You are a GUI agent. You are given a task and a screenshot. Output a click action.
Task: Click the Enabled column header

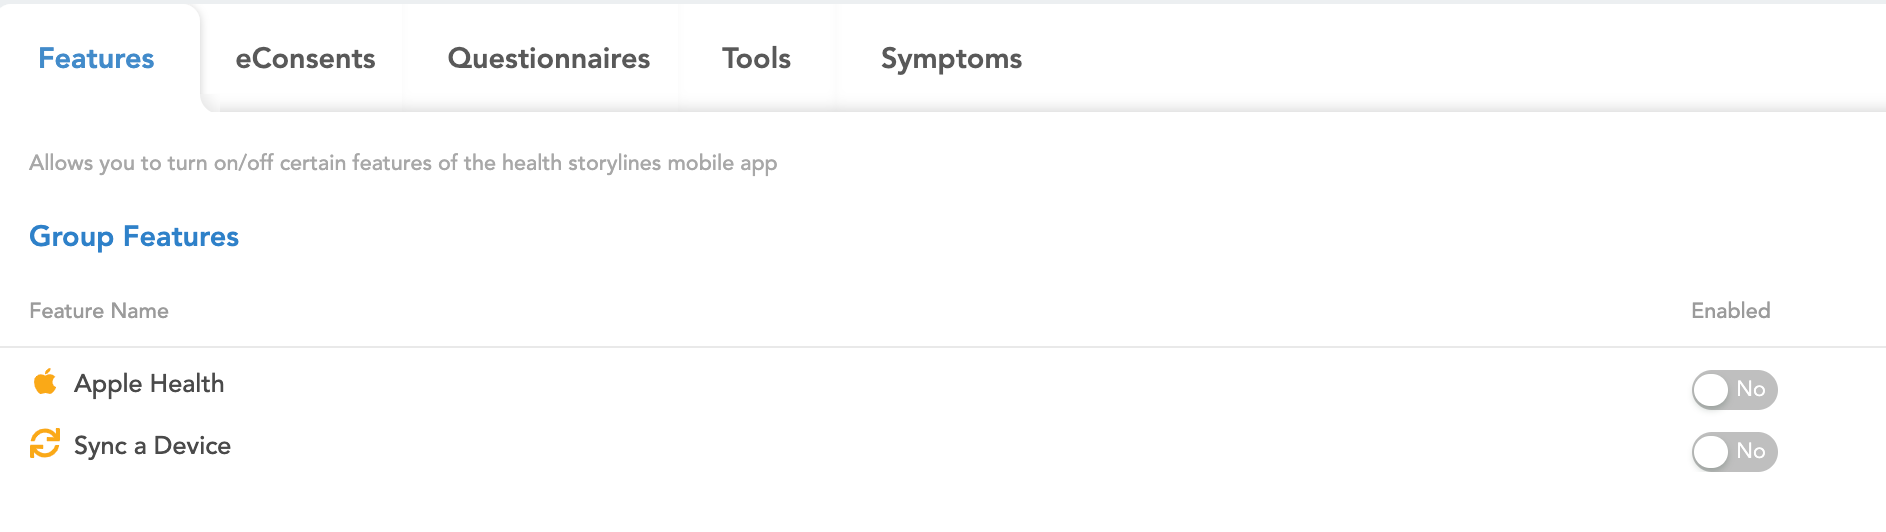[x=1730, y=311]
